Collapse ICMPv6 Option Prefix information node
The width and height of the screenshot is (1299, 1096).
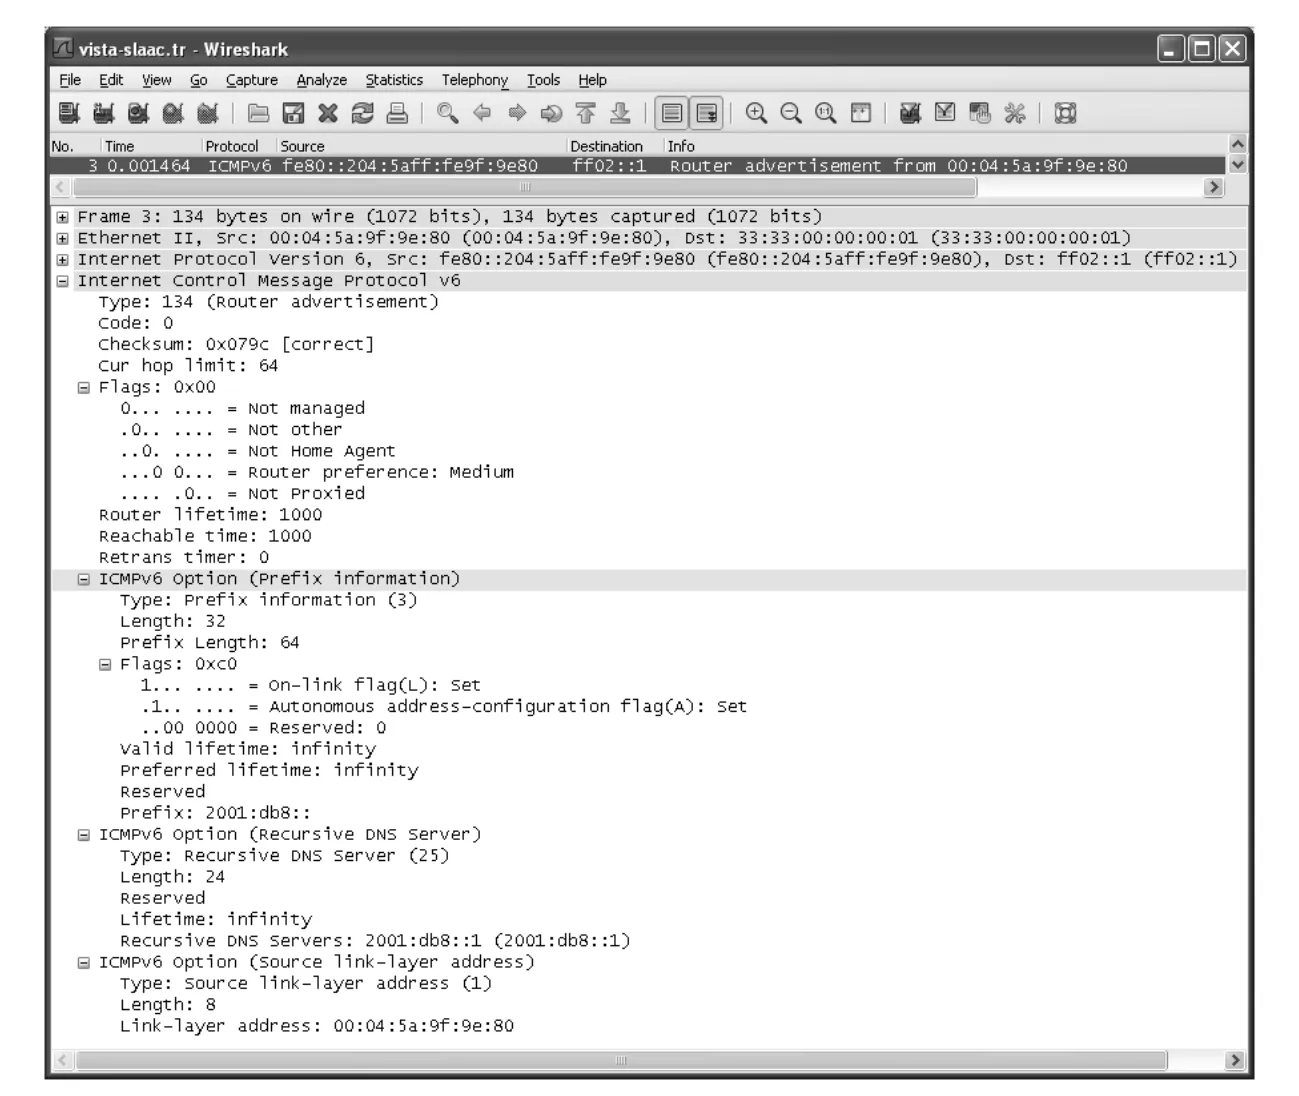pos(84,579)
